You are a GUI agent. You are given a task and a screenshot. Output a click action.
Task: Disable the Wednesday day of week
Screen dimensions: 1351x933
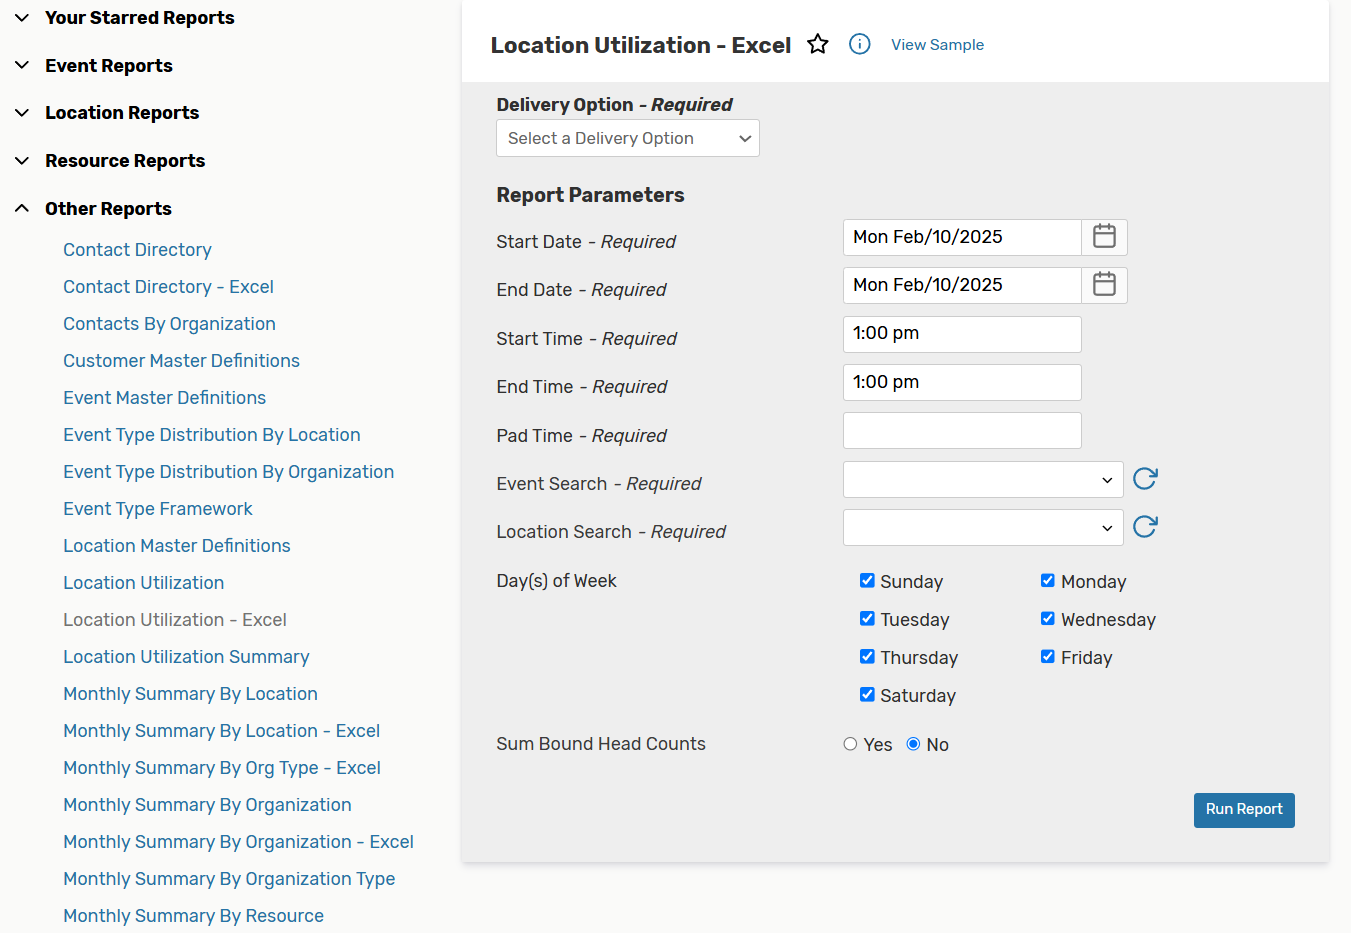click(x=1047, y=618)
